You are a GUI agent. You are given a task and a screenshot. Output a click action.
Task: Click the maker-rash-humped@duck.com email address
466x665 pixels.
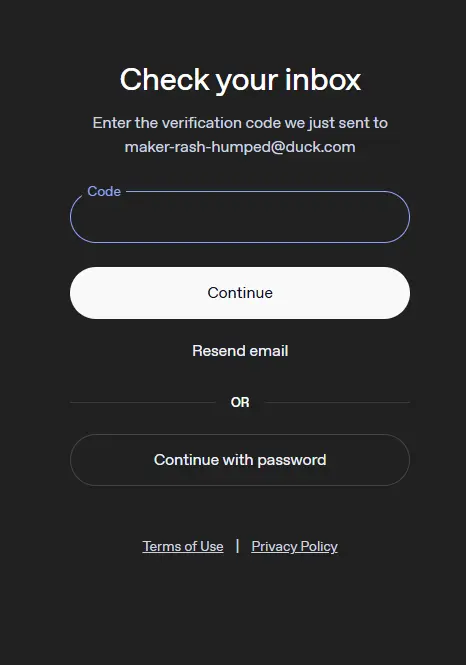coord(240,147)
